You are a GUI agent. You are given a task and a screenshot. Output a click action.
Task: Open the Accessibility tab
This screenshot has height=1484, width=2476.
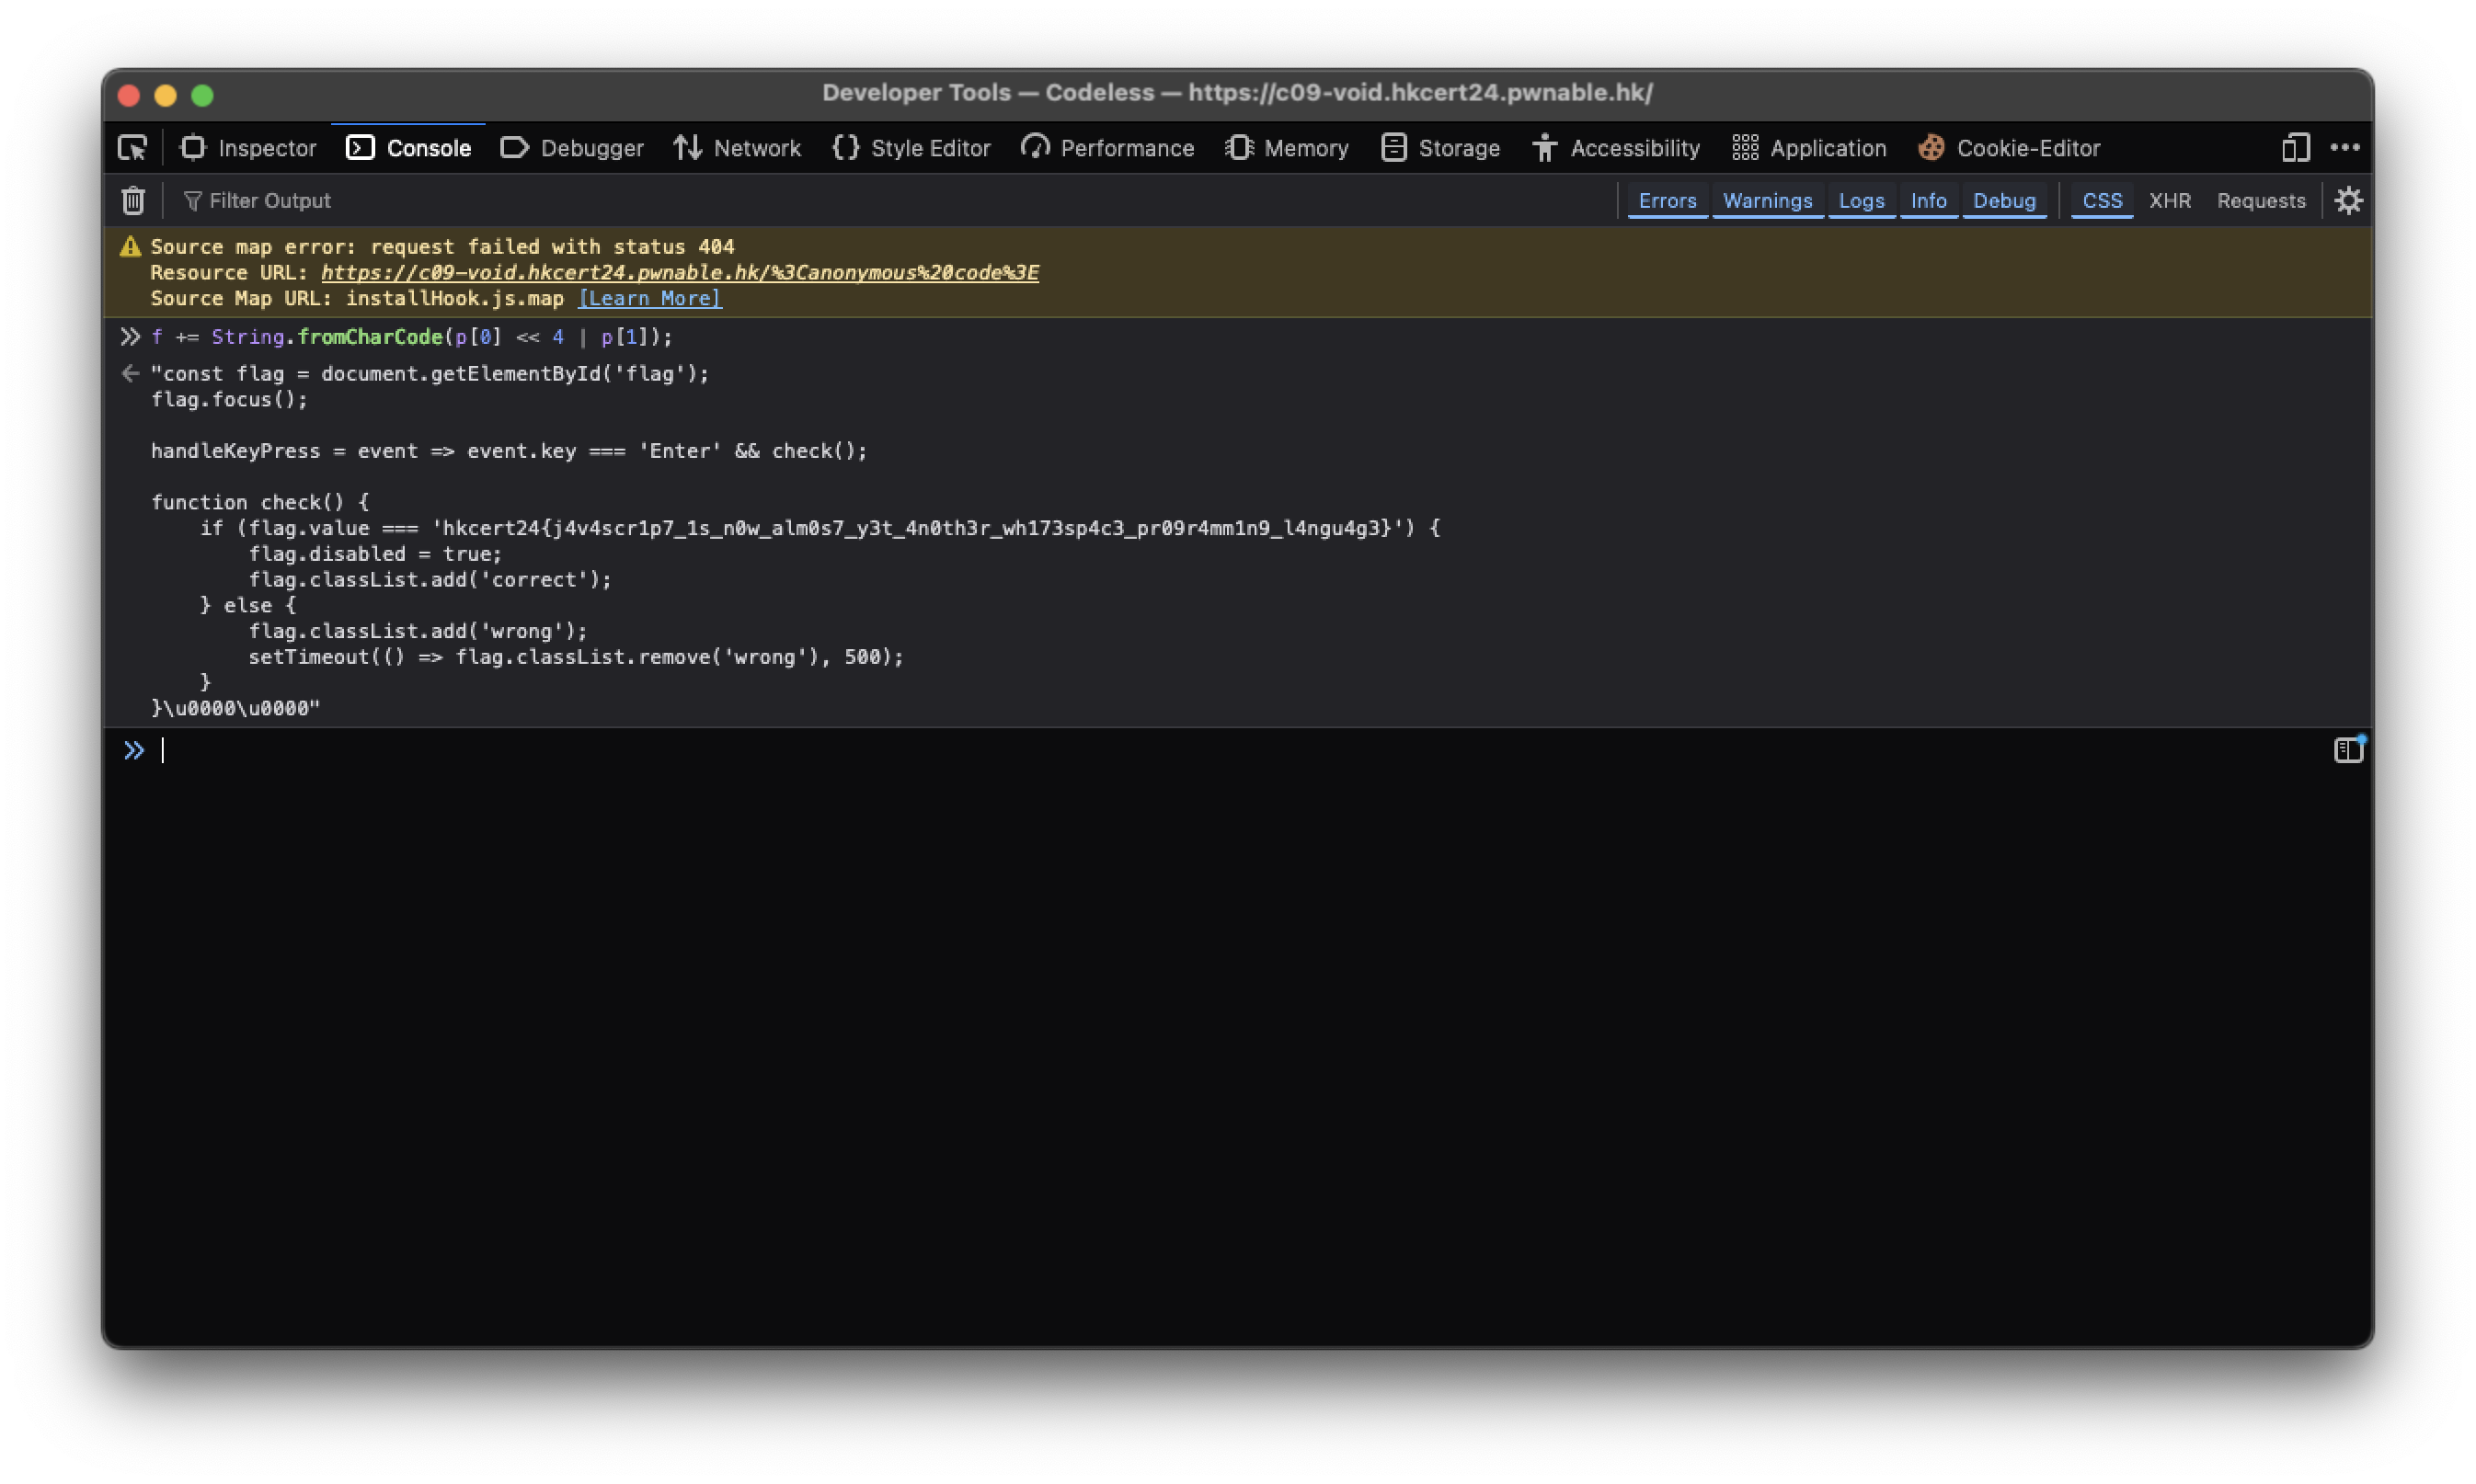(1616, 148)
